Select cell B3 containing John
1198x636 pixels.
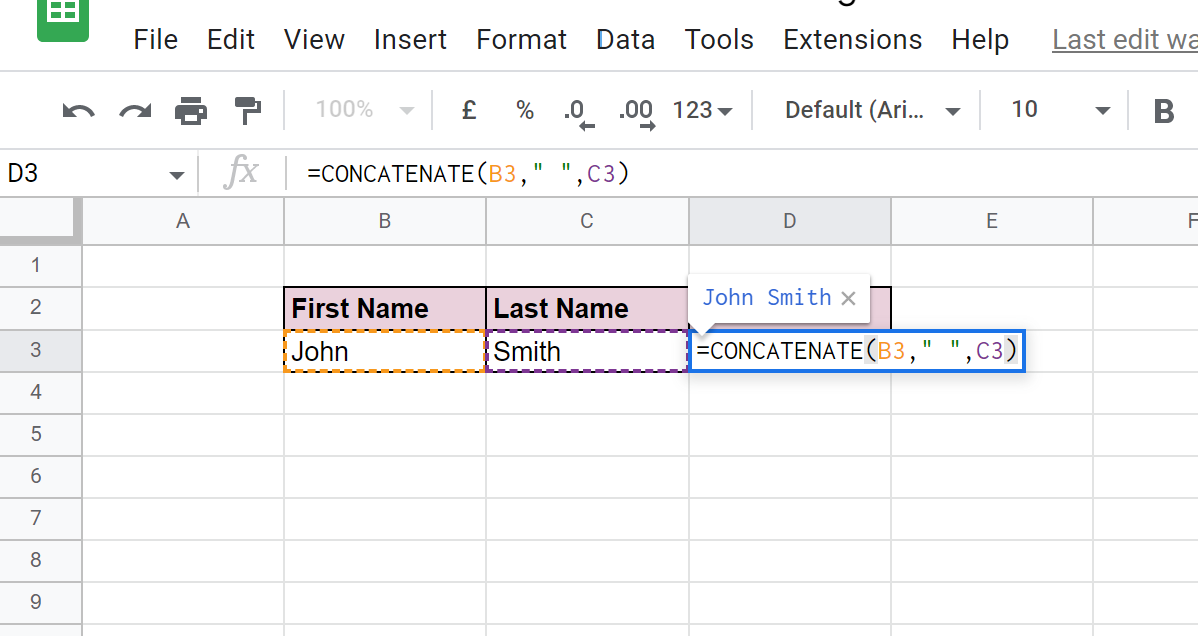tap(384, 351)
